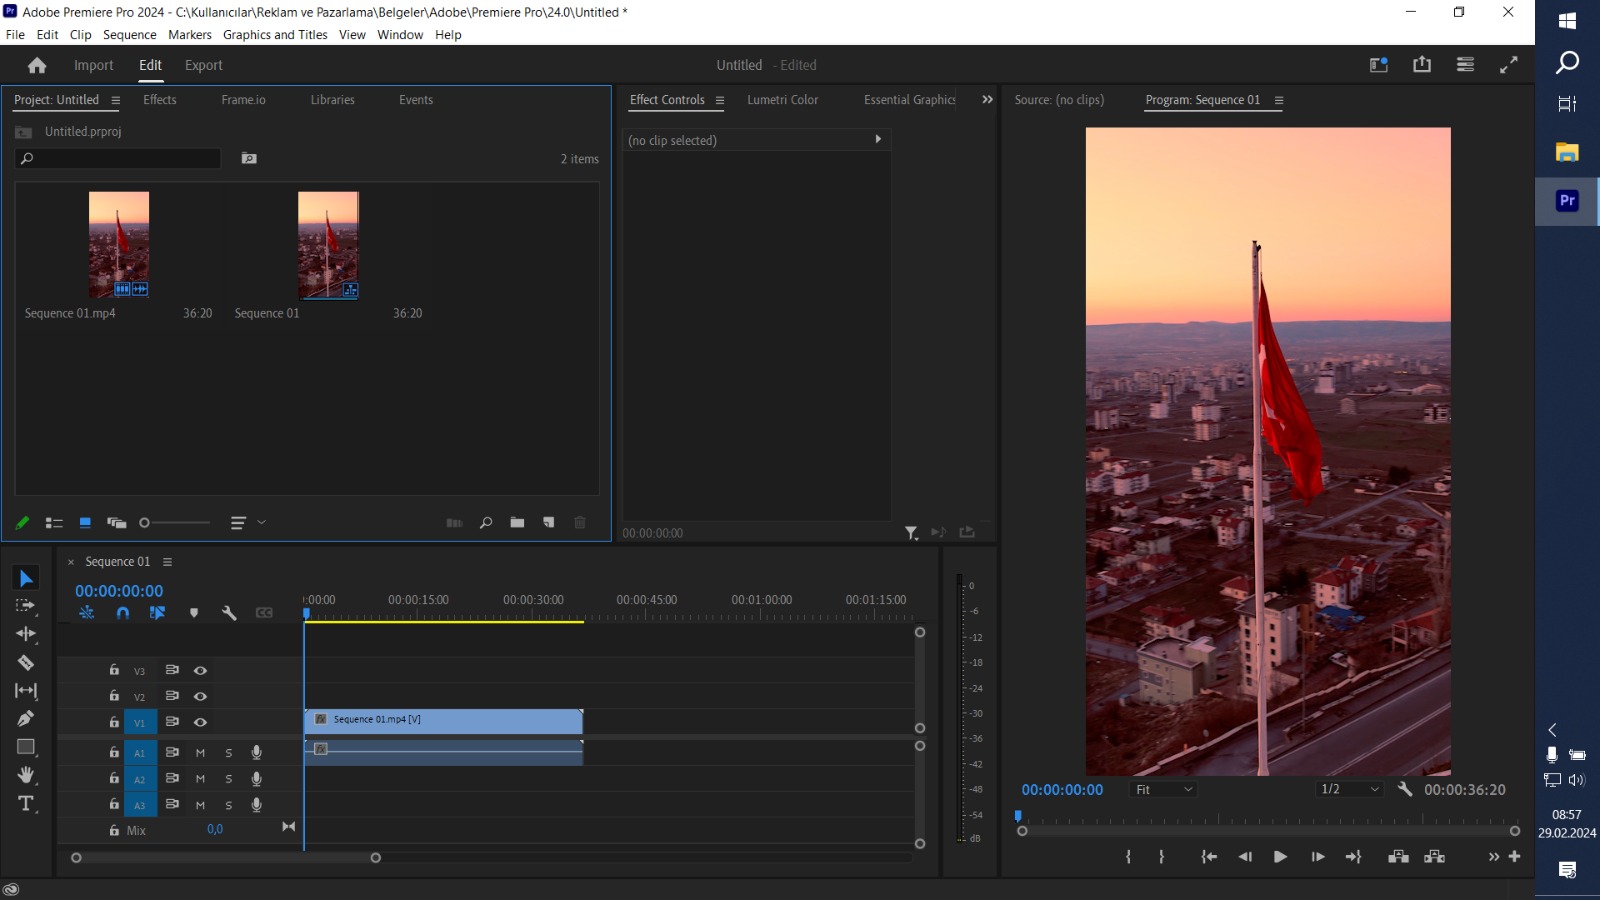Open playback resolution 1/2 dropdown
The image size is (1600, 900).
click(x=1349, y=790)
